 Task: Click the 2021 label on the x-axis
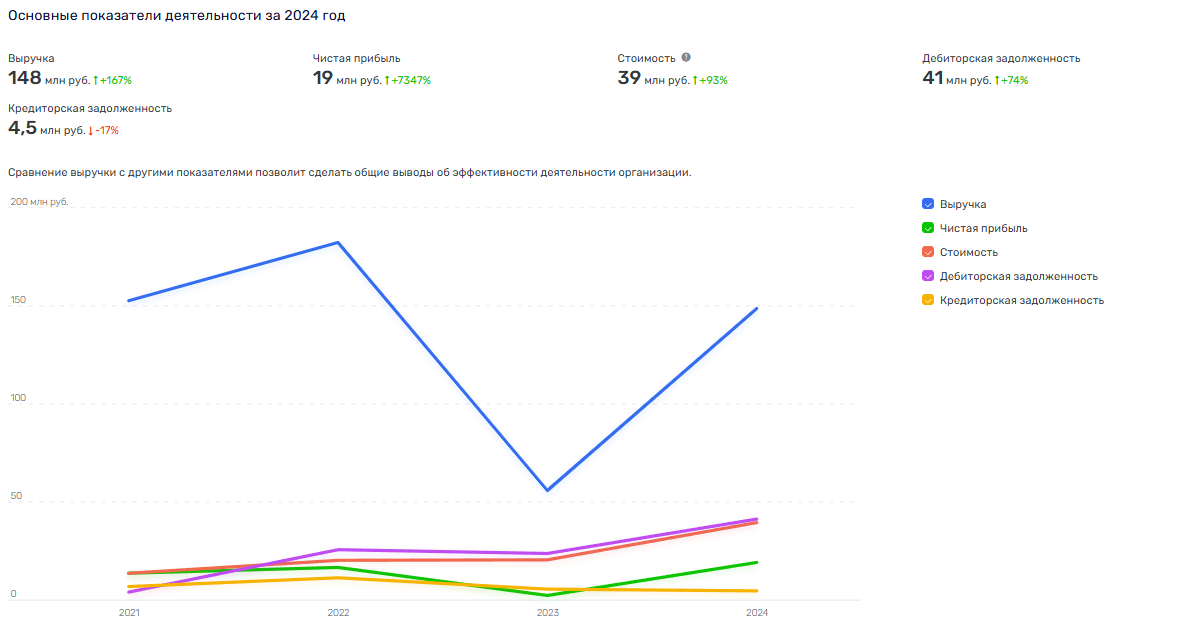[x=129, y=612]
